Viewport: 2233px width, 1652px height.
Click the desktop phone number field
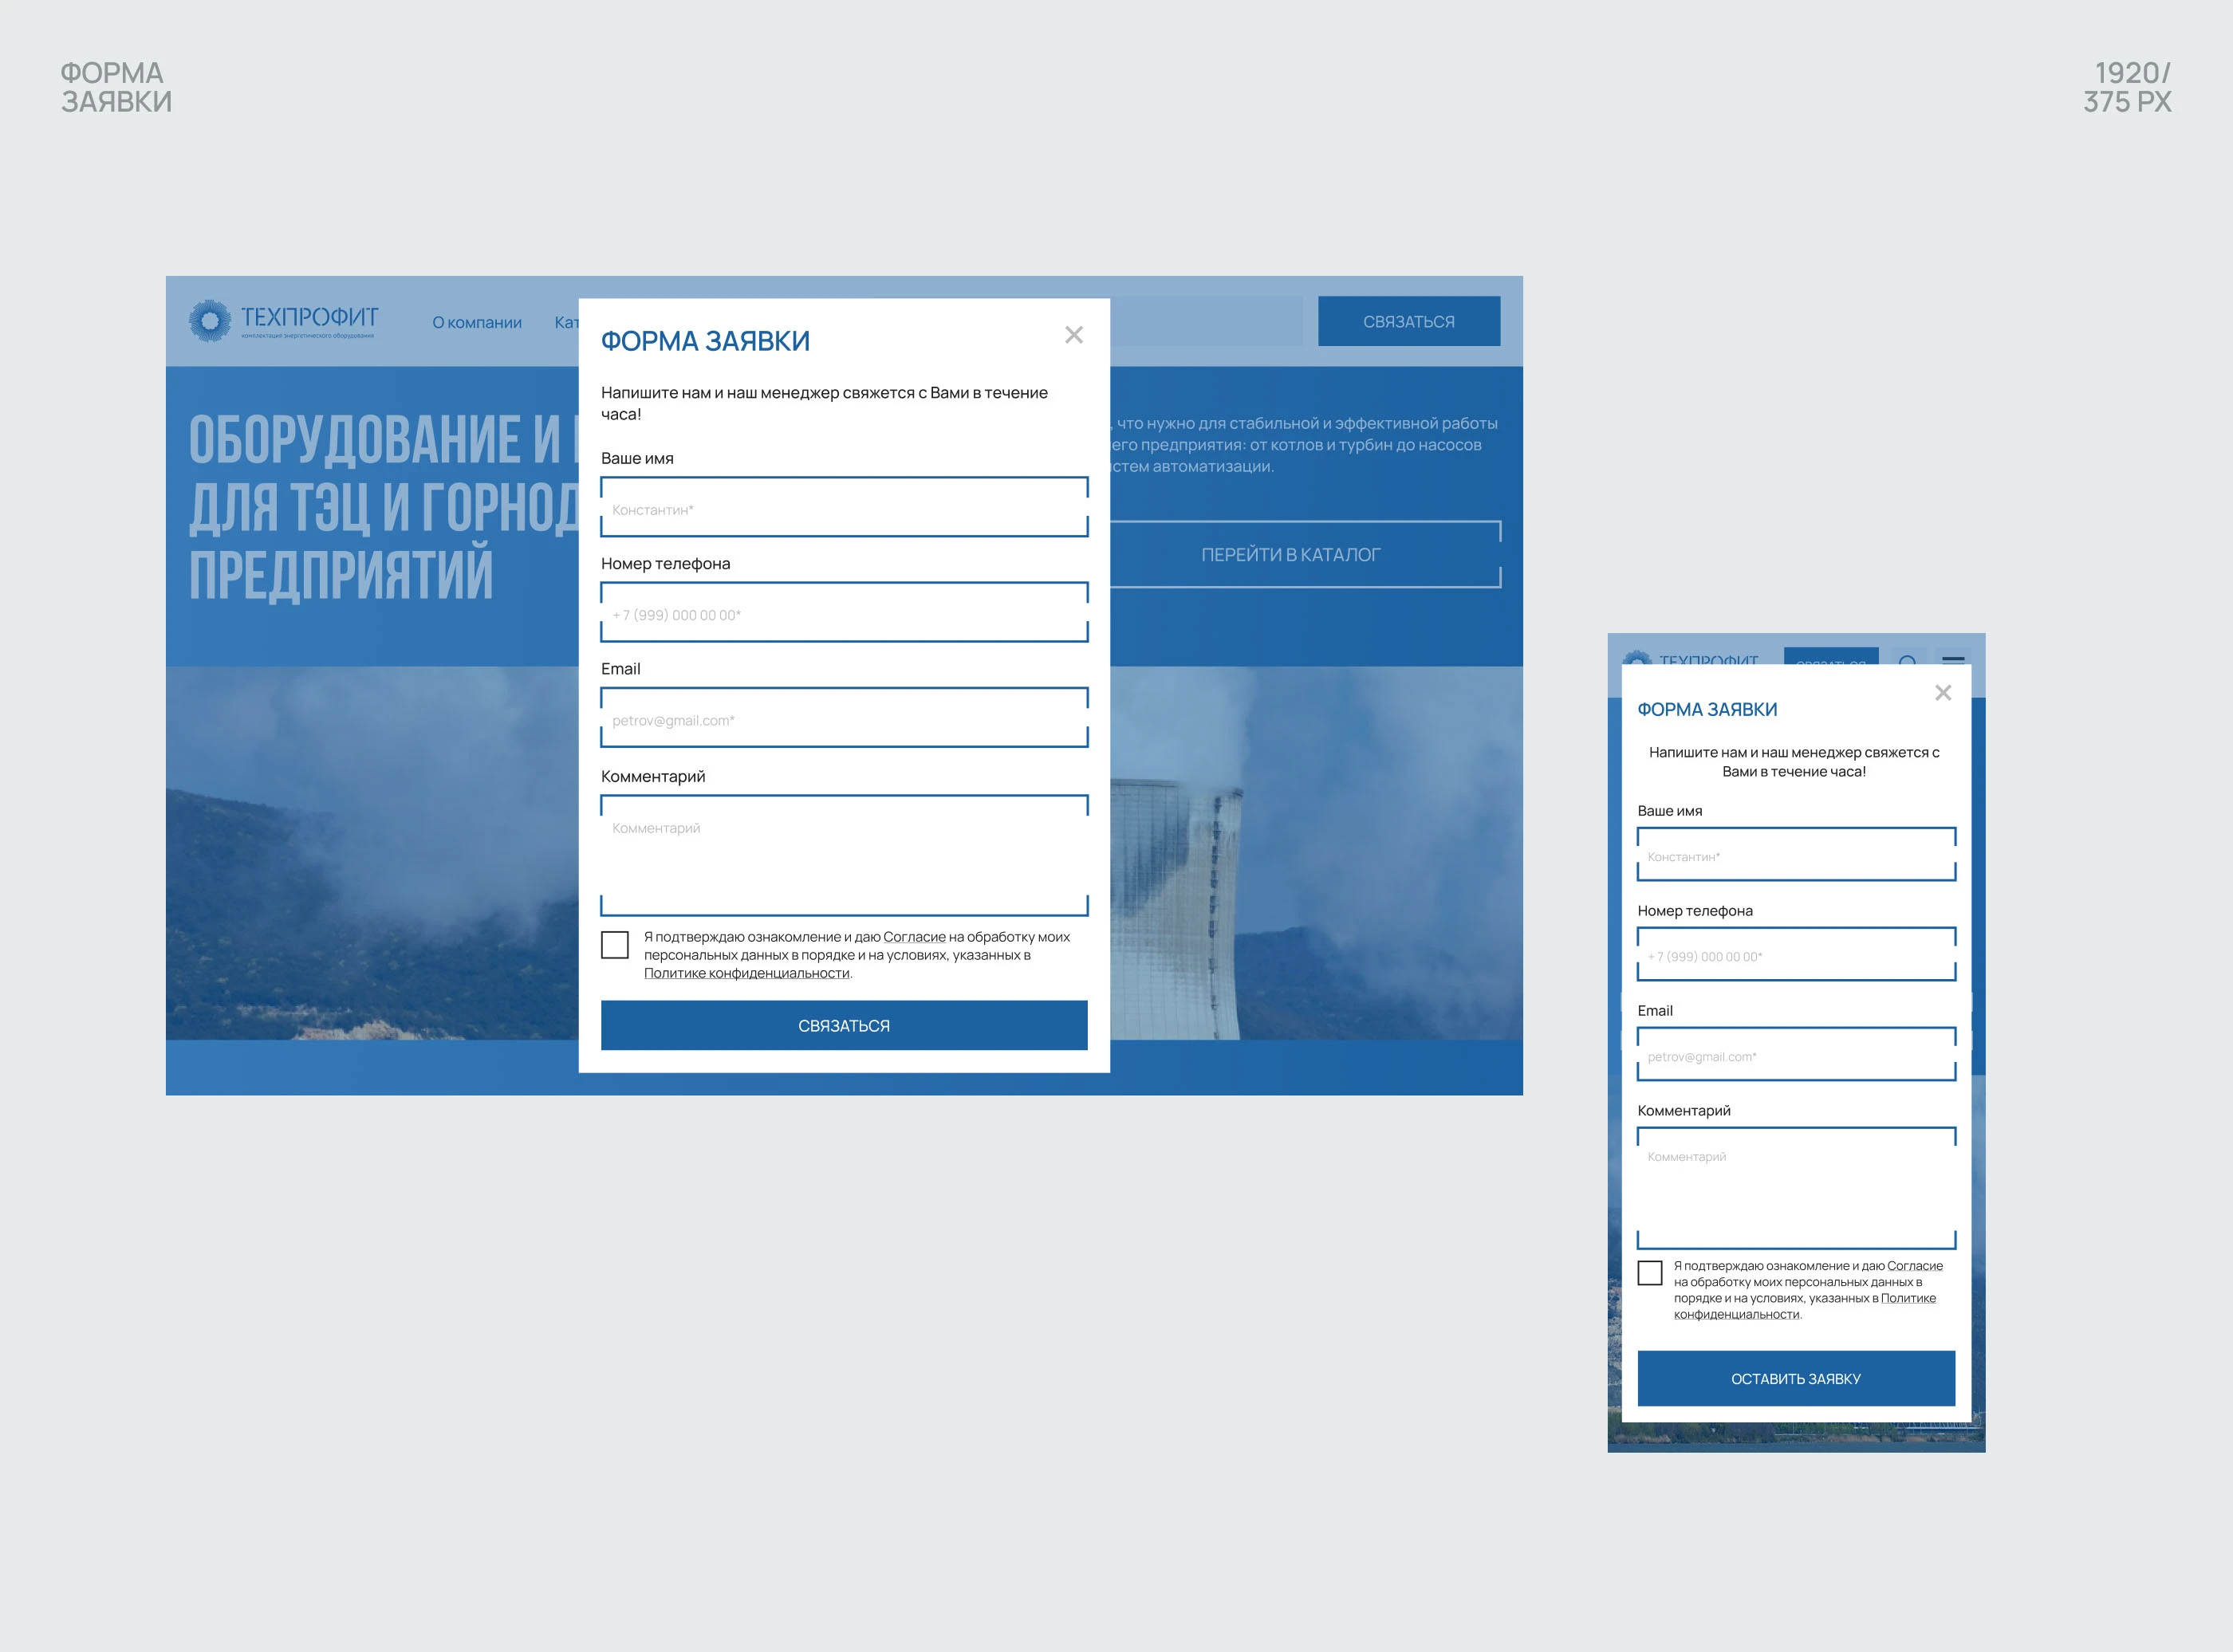pyautogui.click(x=843, y=613)
